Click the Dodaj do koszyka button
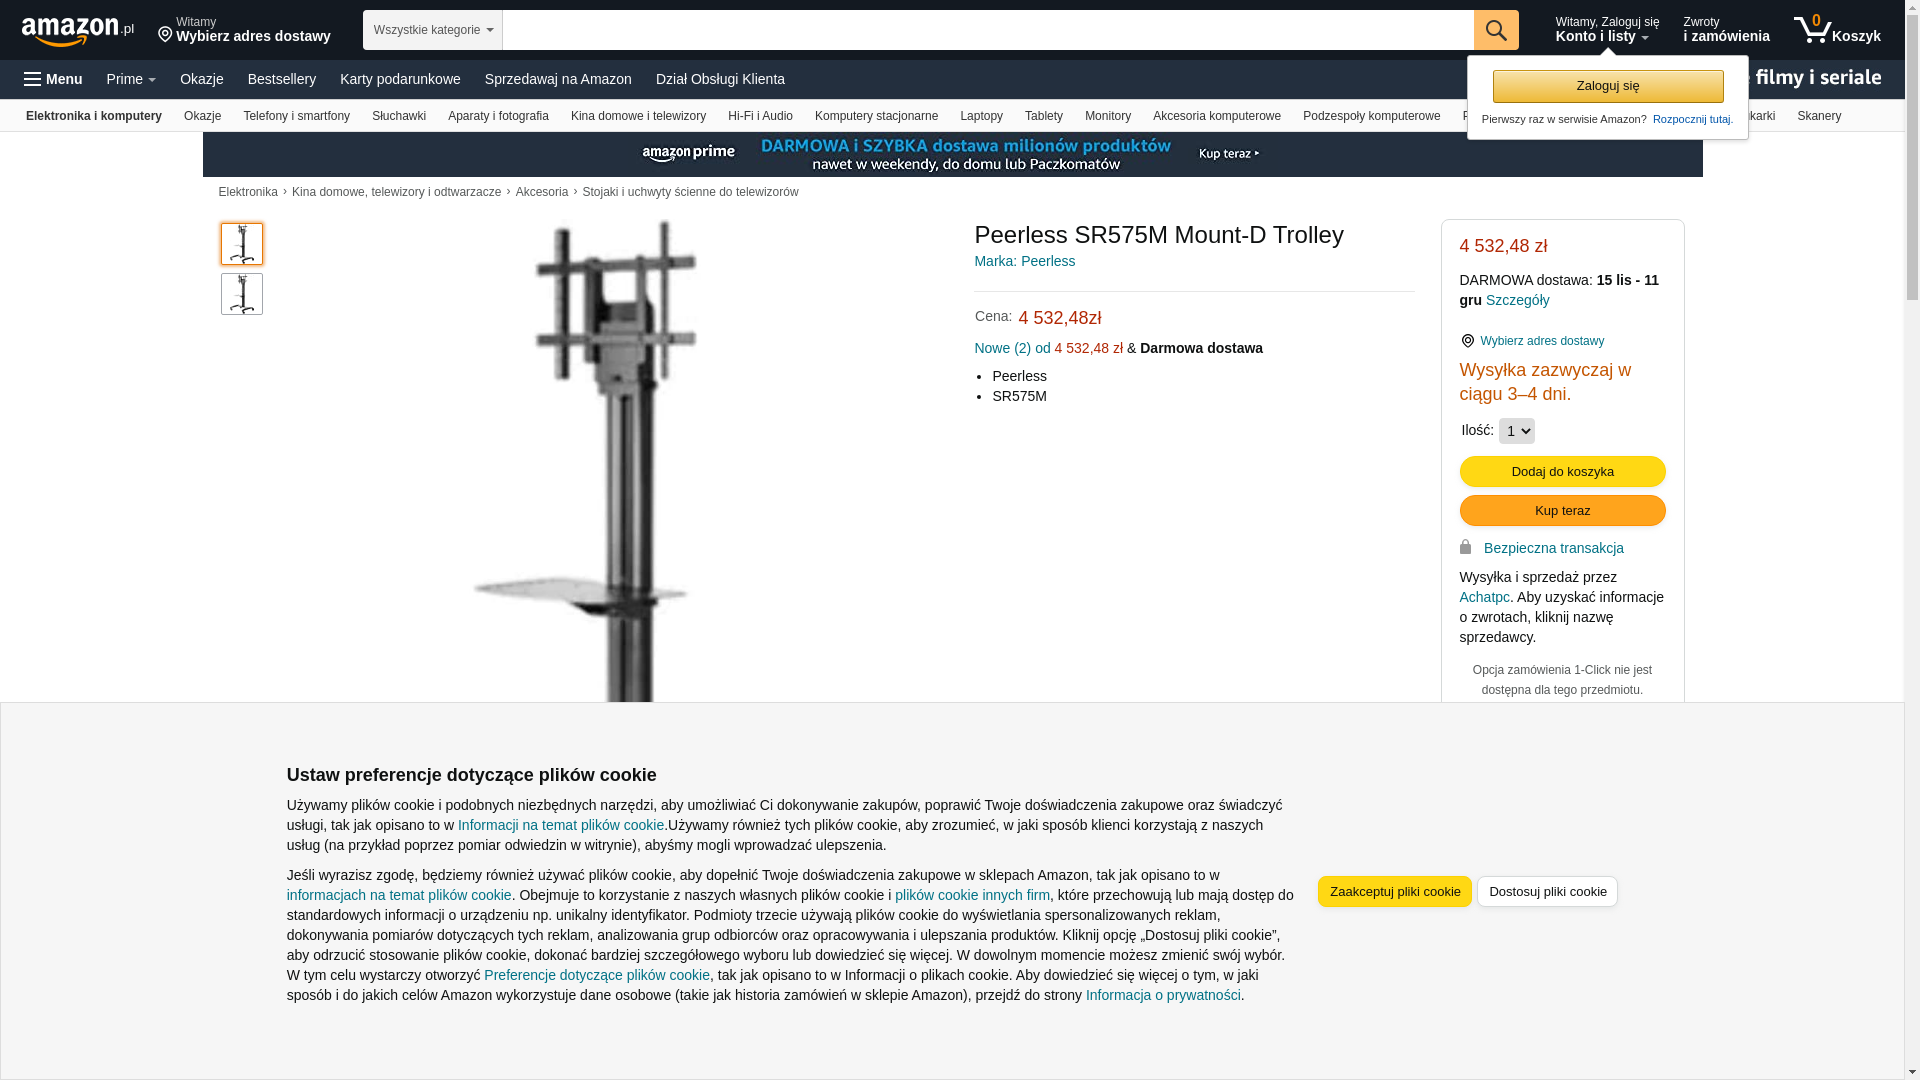This screenshot has height=1080, width=1920. [x=1563, y=472]
